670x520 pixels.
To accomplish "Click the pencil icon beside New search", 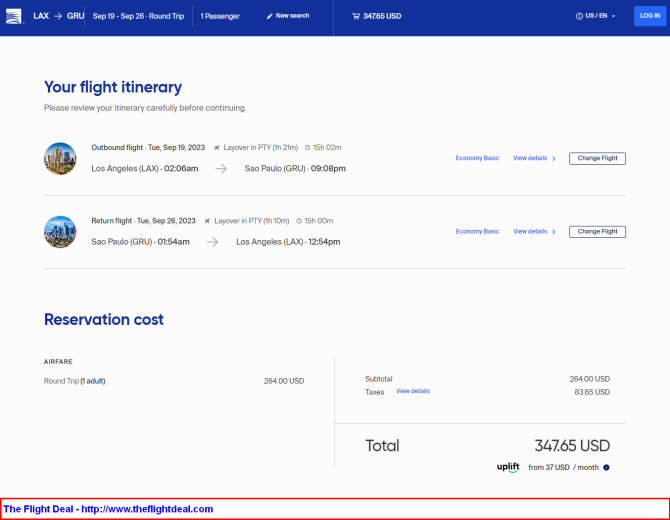I will (269, 16).
